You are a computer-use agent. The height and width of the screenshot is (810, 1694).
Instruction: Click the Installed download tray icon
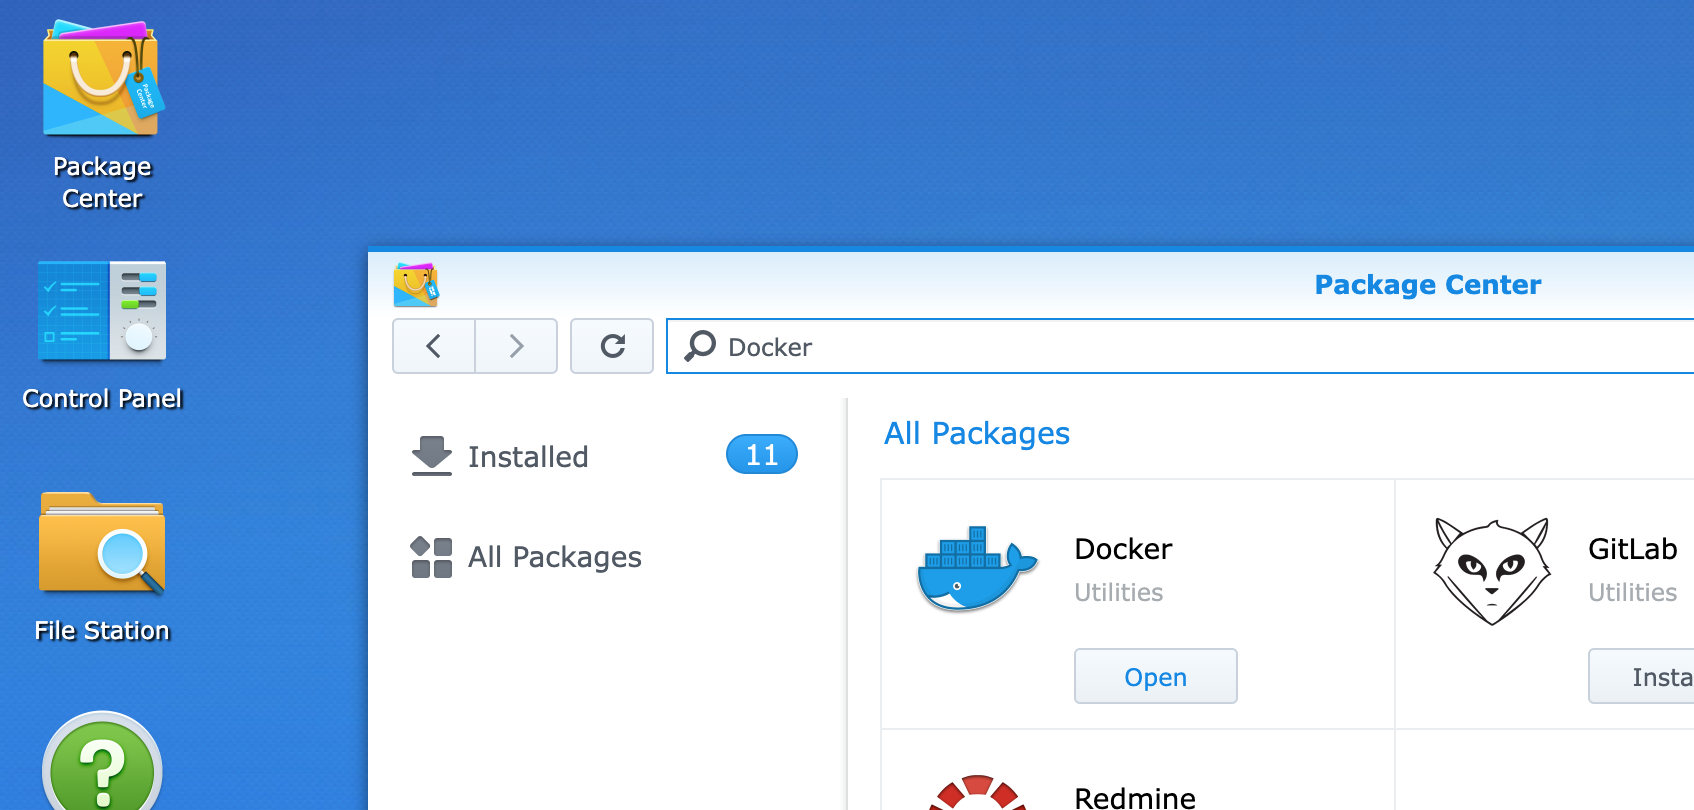pos(432,456)
